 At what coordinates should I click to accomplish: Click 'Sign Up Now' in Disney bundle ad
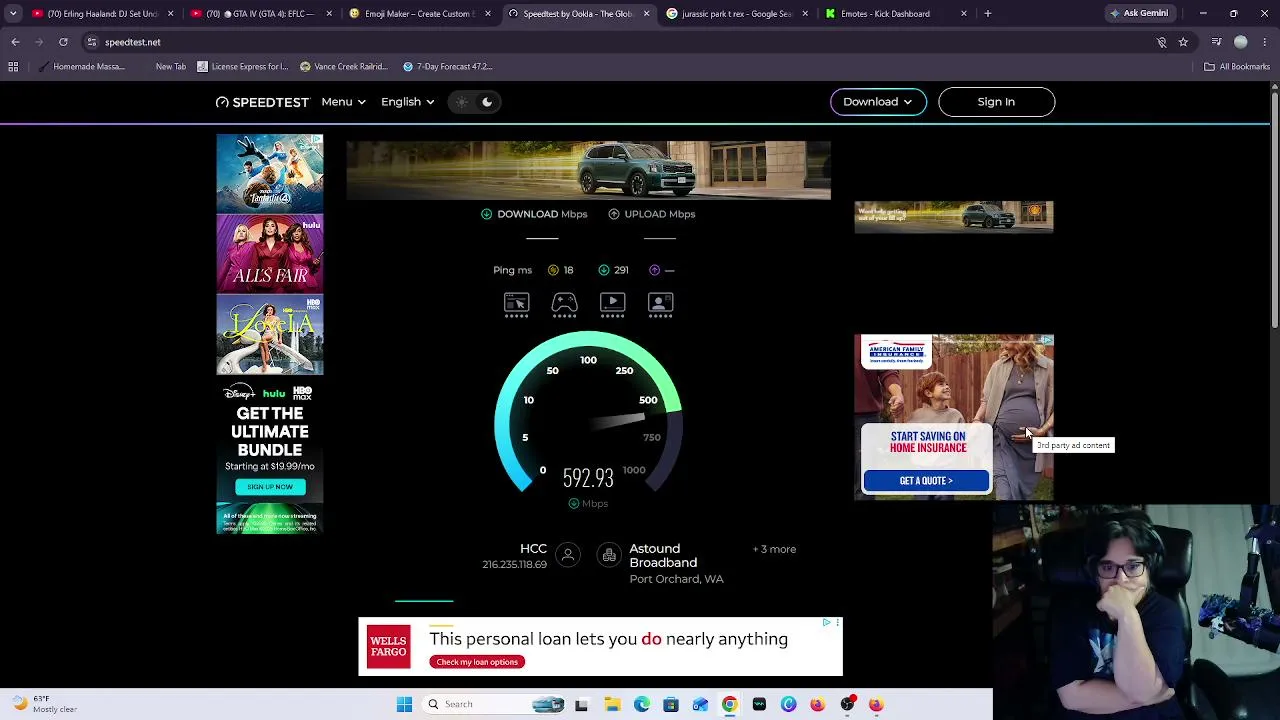270,487
